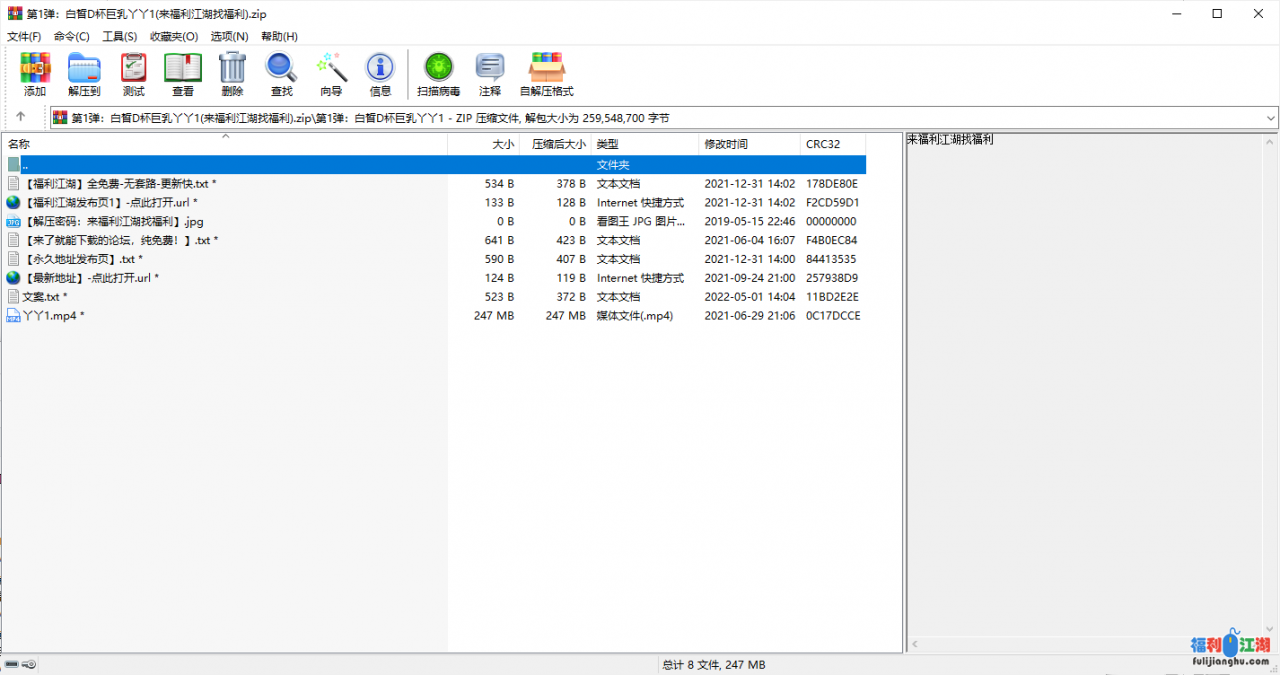Open the 注释 (Comment) toolbar icon
1280x675 pixels.
coord(490,74)
